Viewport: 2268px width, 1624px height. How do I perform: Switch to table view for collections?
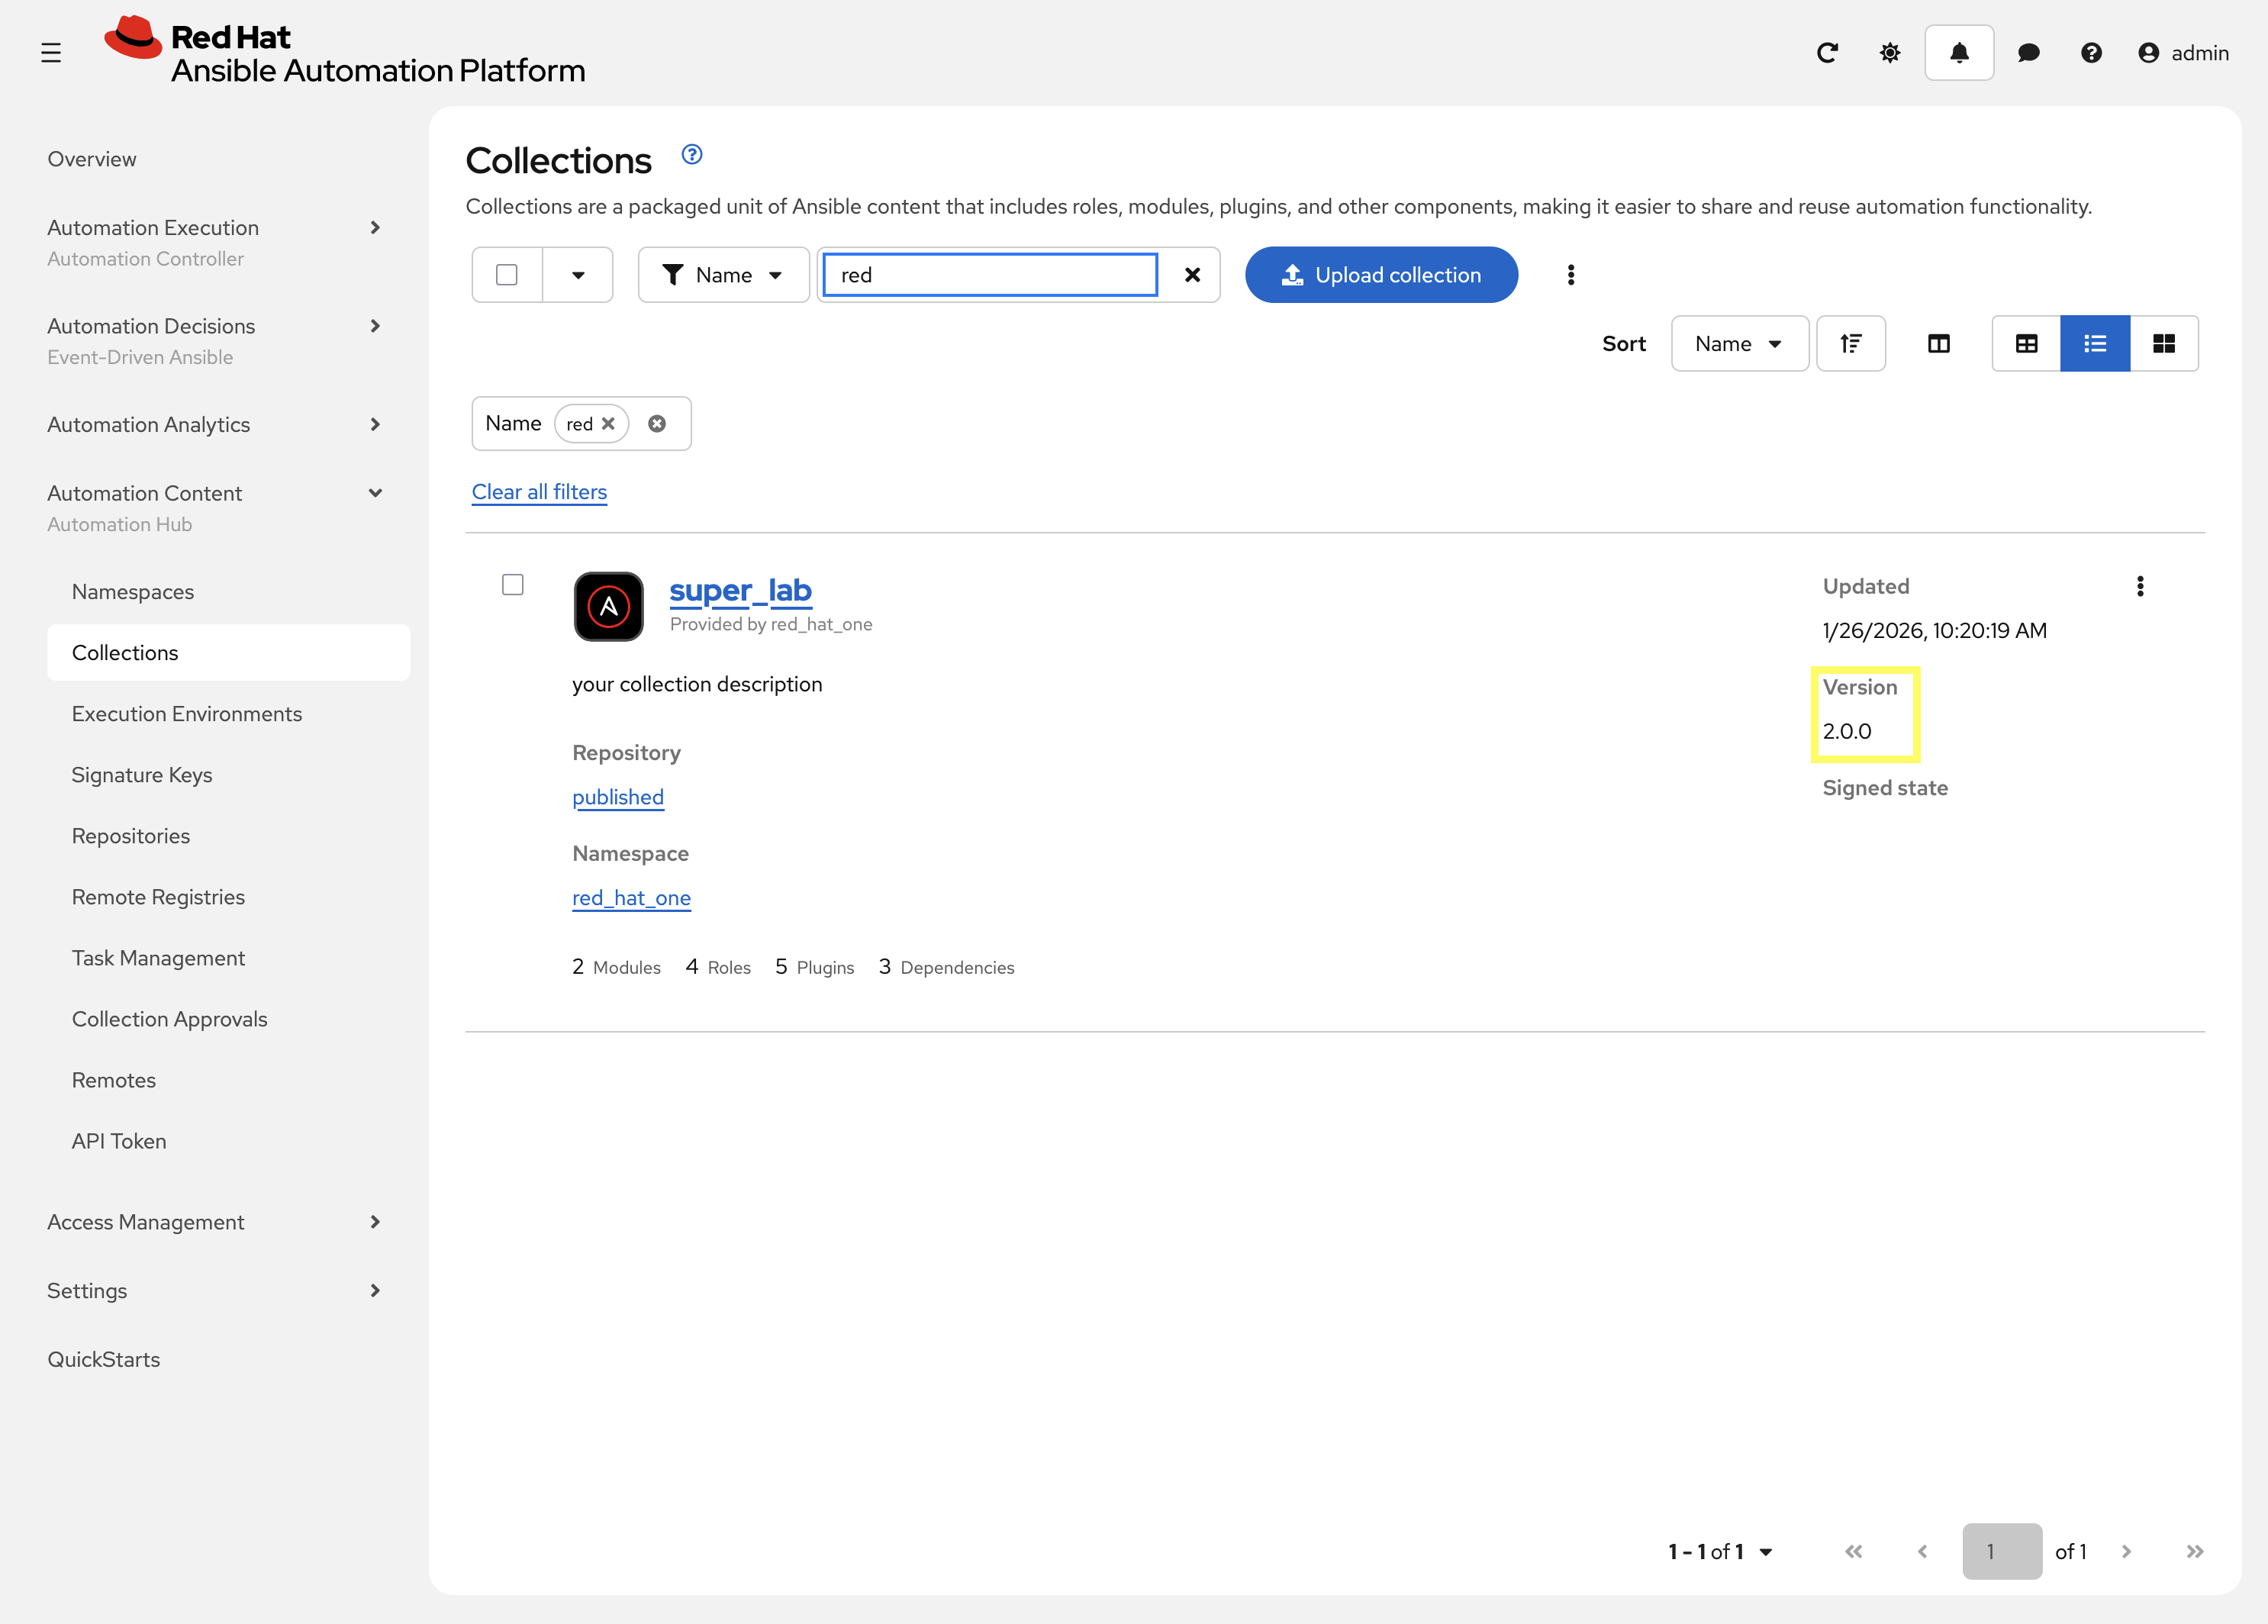[x=2027, y=343]
